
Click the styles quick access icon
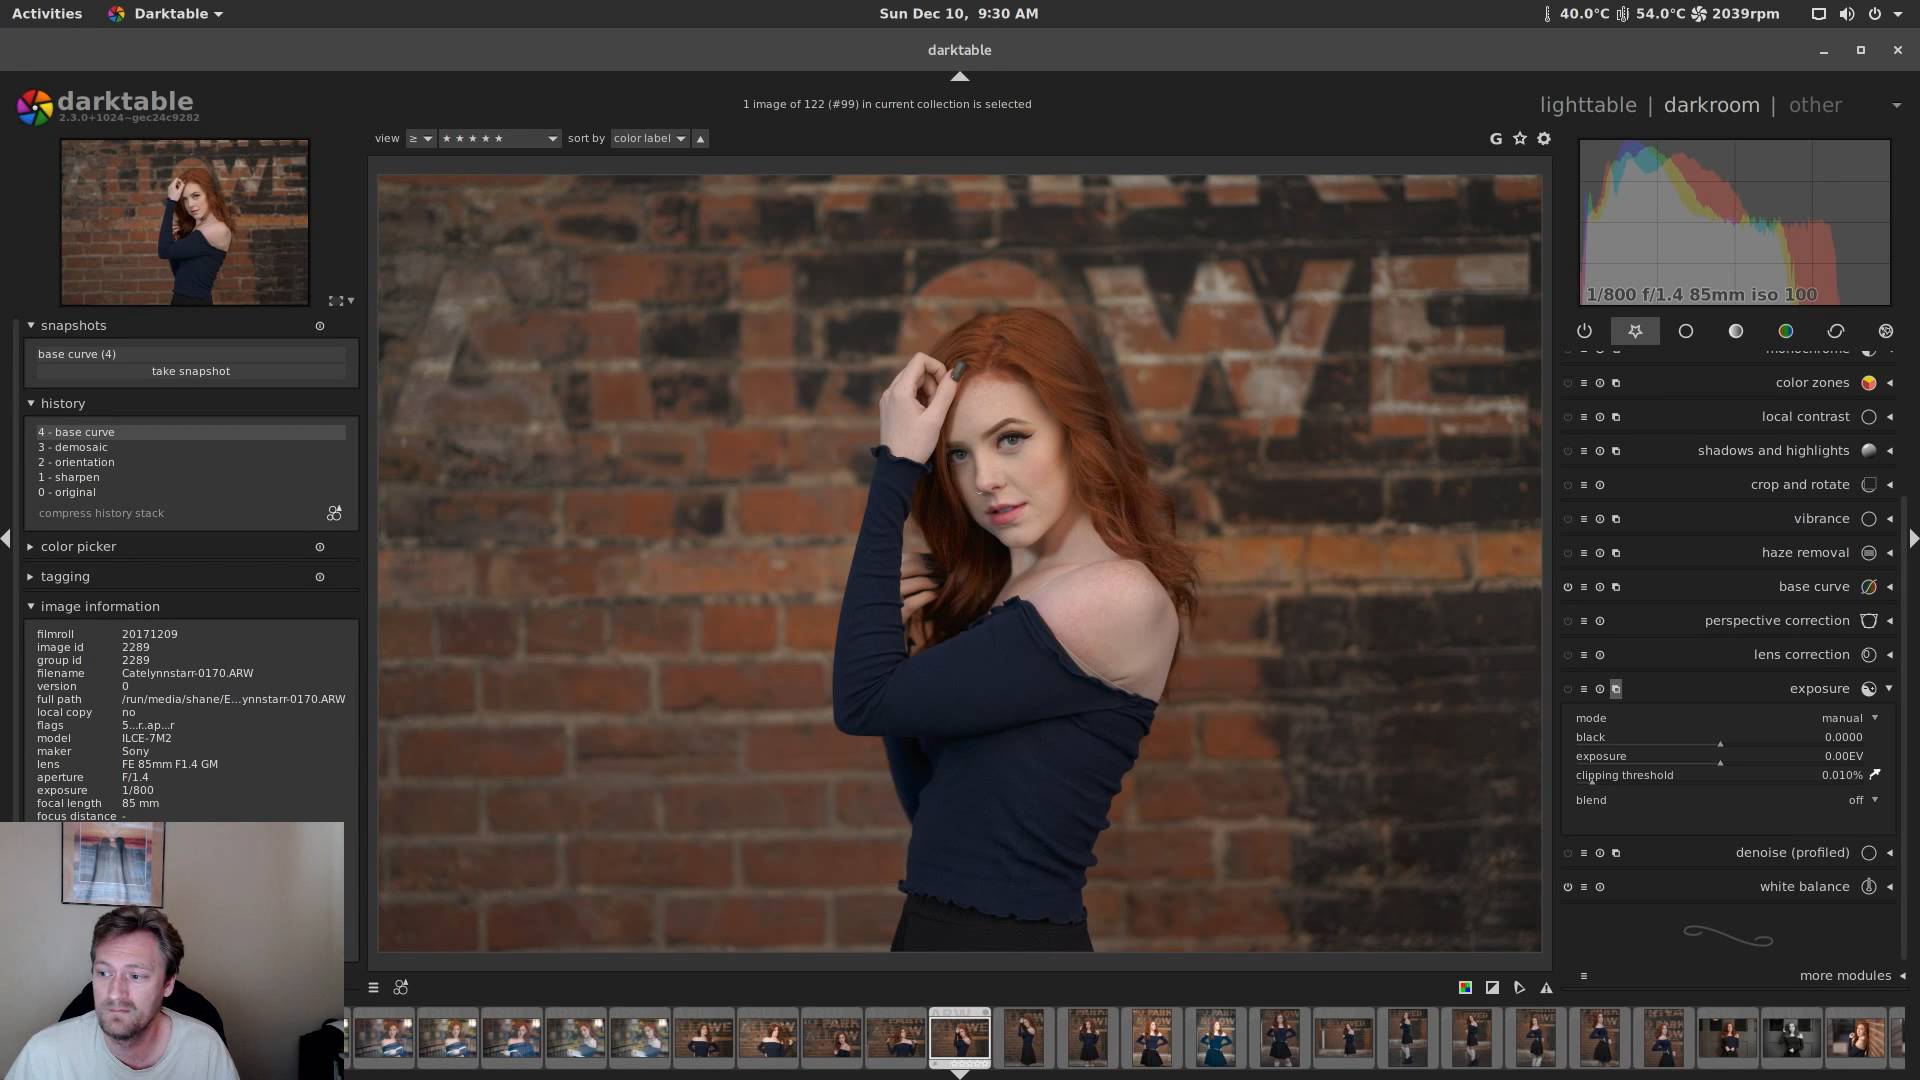pos(401,988)
